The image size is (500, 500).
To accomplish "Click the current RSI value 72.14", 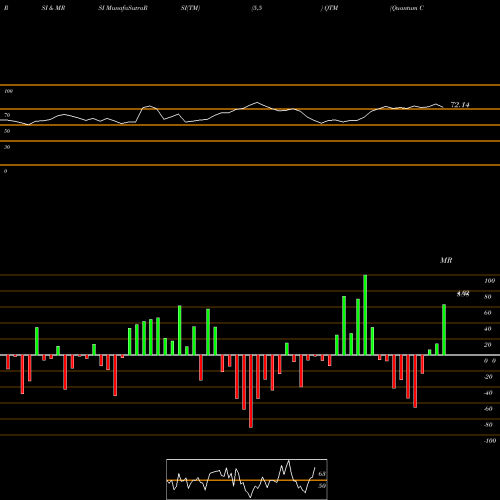I will [x=460, y=105].
